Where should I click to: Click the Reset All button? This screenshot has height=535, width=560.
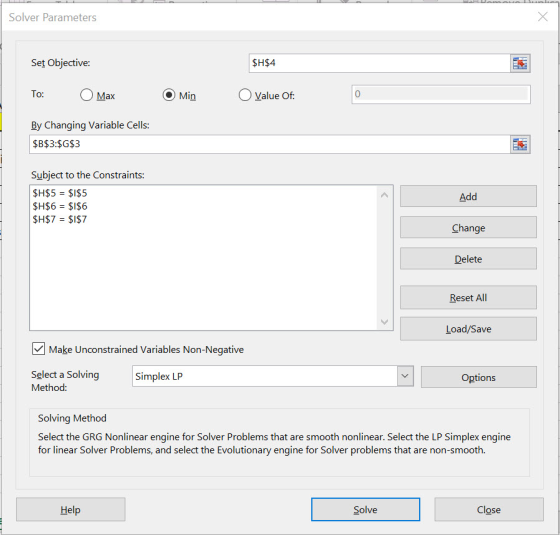click(x=468, y=297)
